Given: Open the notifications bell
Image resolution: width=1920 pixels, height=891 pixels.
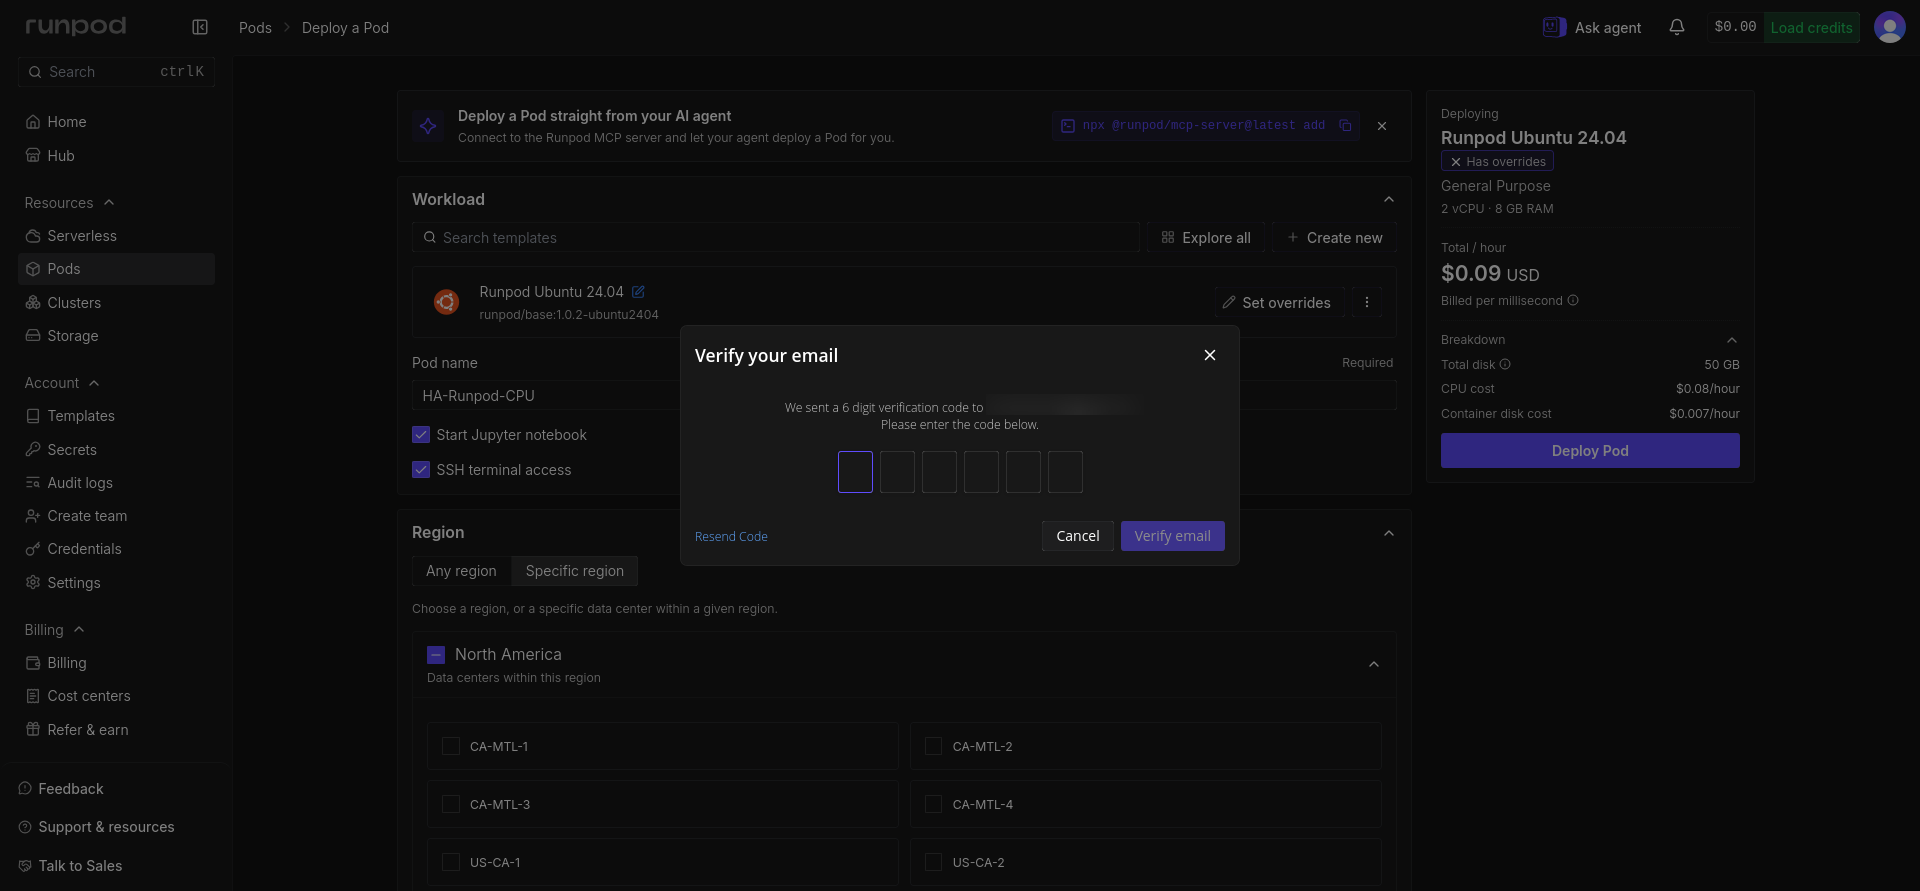Looking at the screenshot, I should click(x=1677, y=27).
